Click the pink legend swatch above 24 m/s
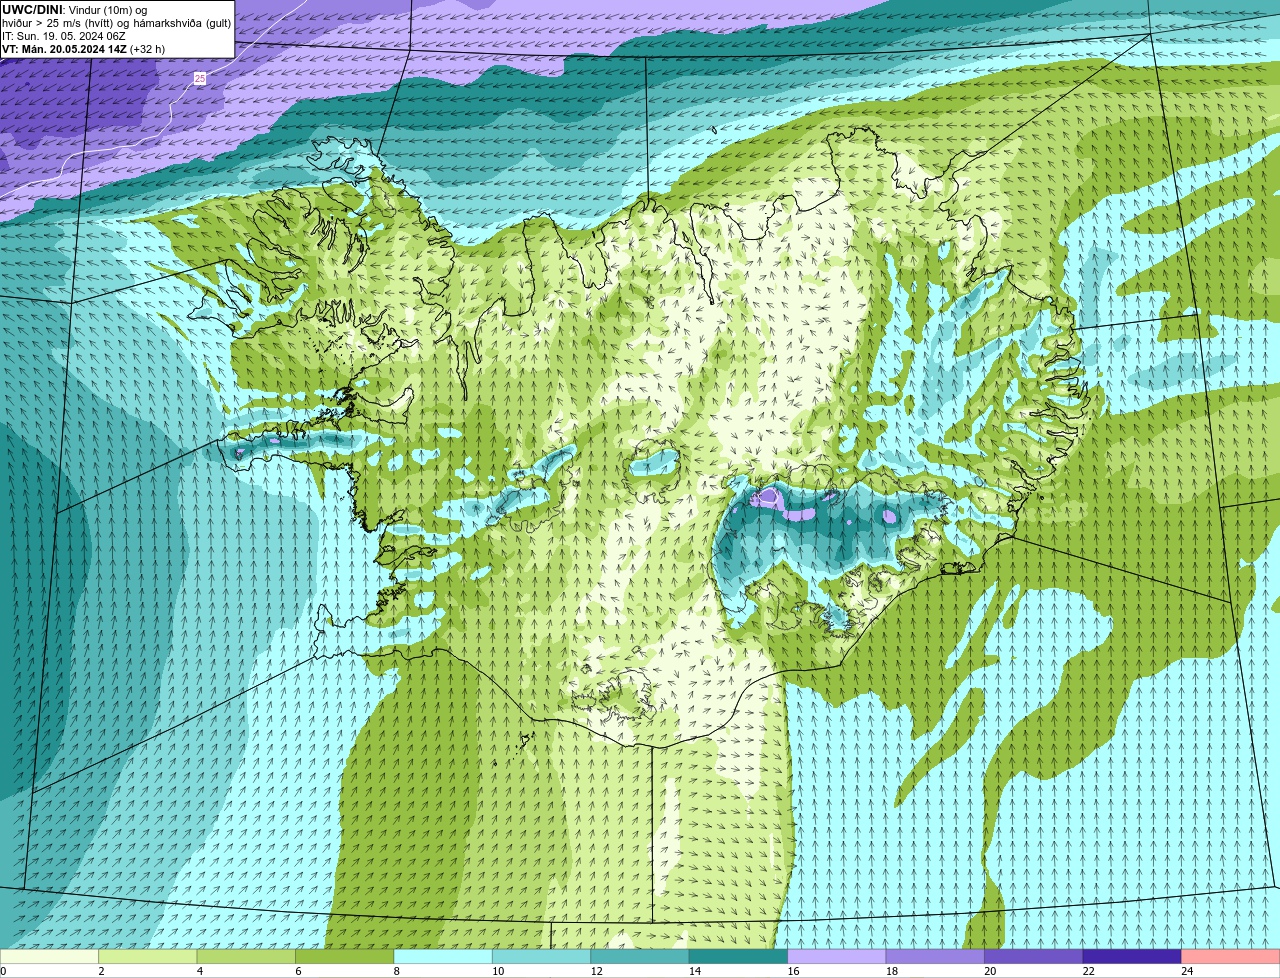The image size is (1280, 978). pyautogui.click(x=1231, y=956)
